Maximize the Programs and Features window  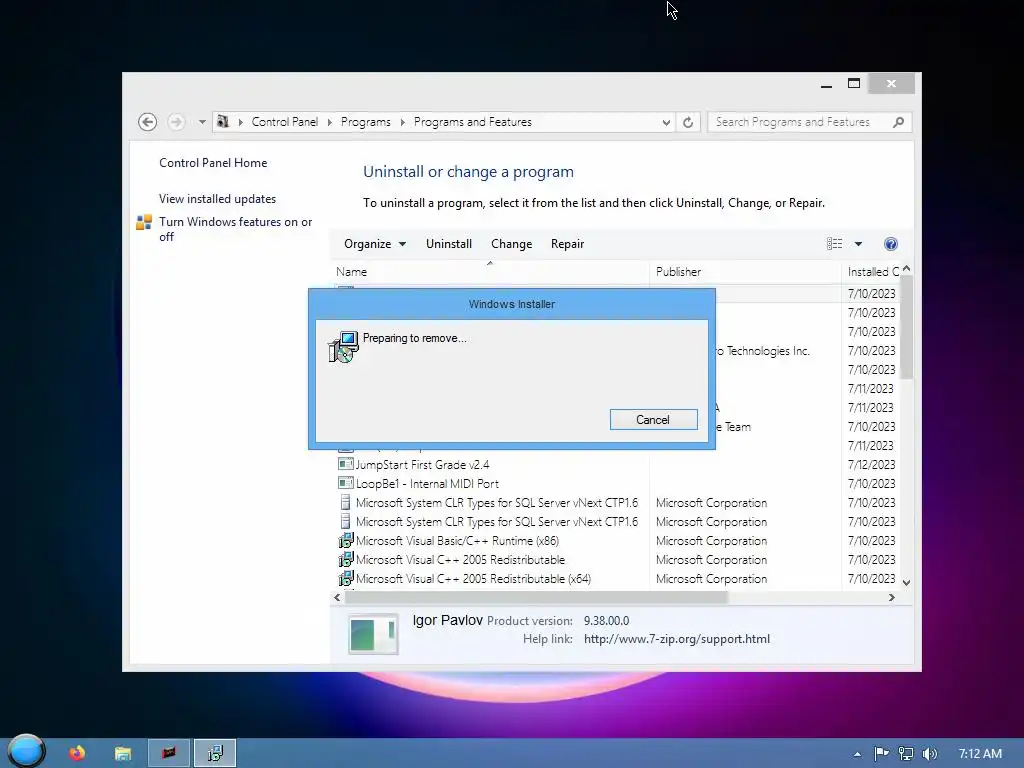tap(854, 84)
